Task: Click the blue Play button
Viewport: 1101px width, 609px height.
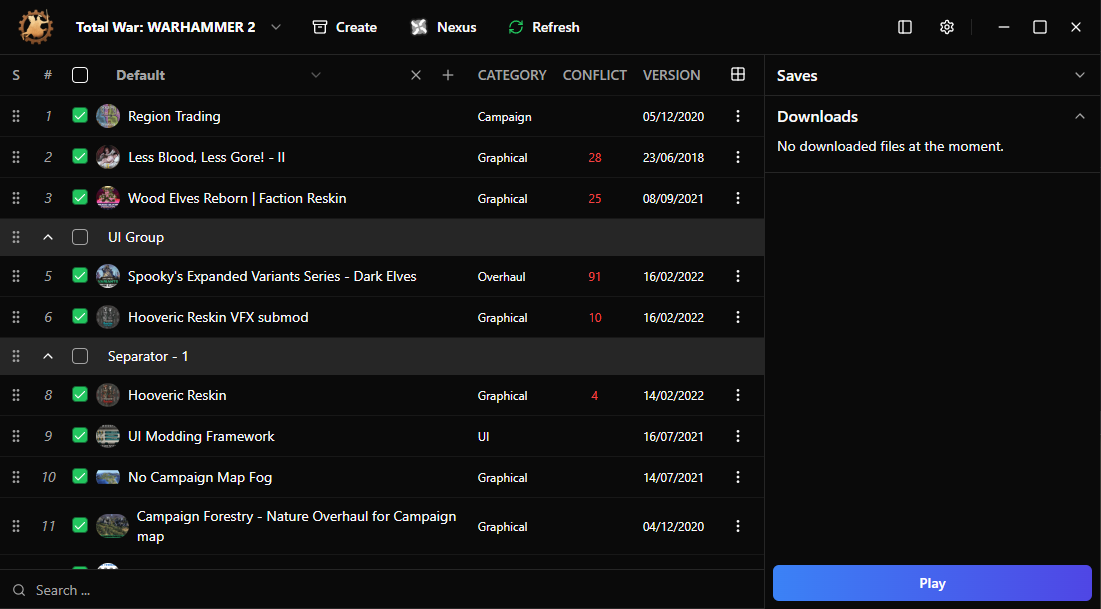Action: [932, 583]
